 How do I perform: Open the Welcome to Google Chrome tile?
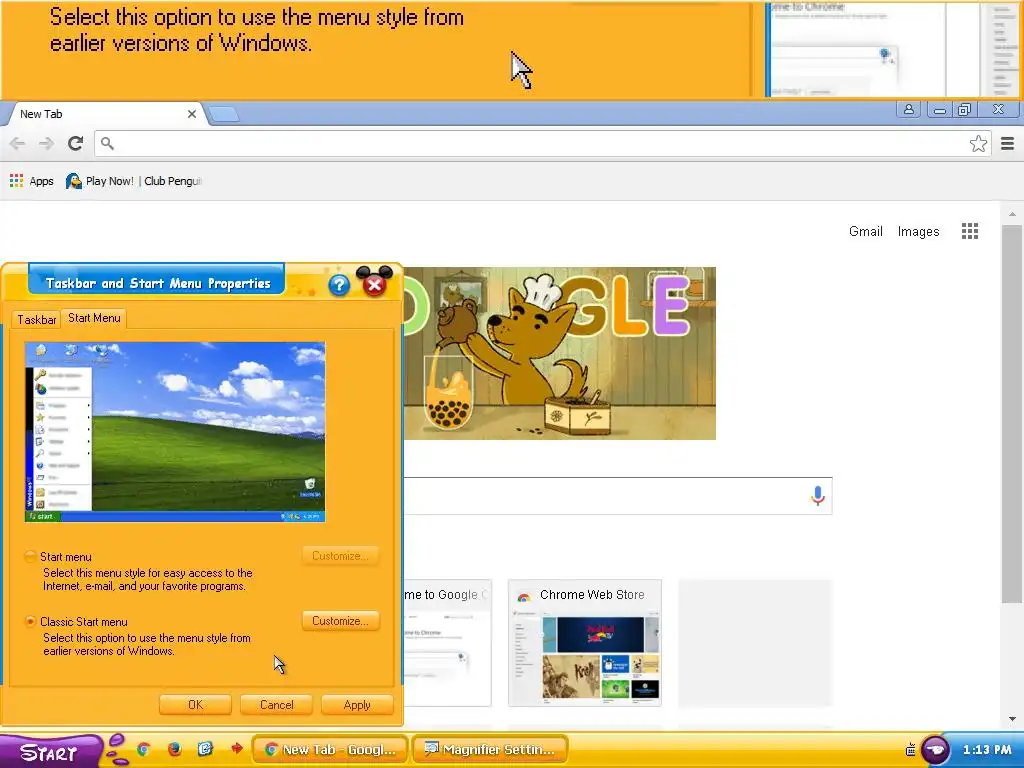(447, 643)
